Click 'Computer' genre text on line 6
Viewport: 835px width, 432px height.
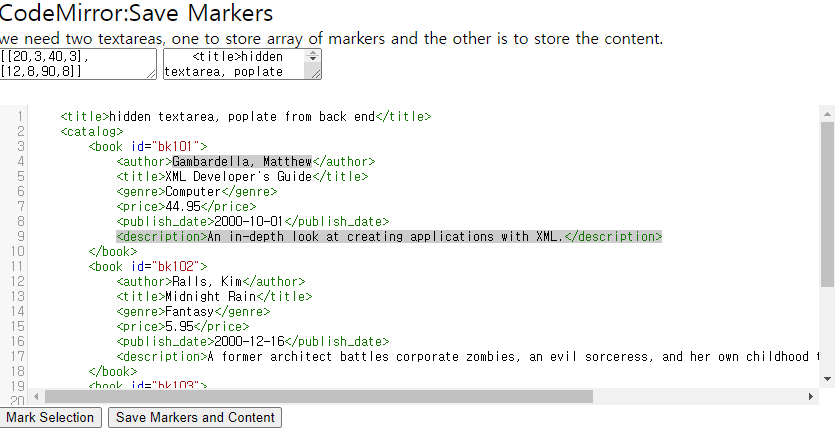[193, 191]
